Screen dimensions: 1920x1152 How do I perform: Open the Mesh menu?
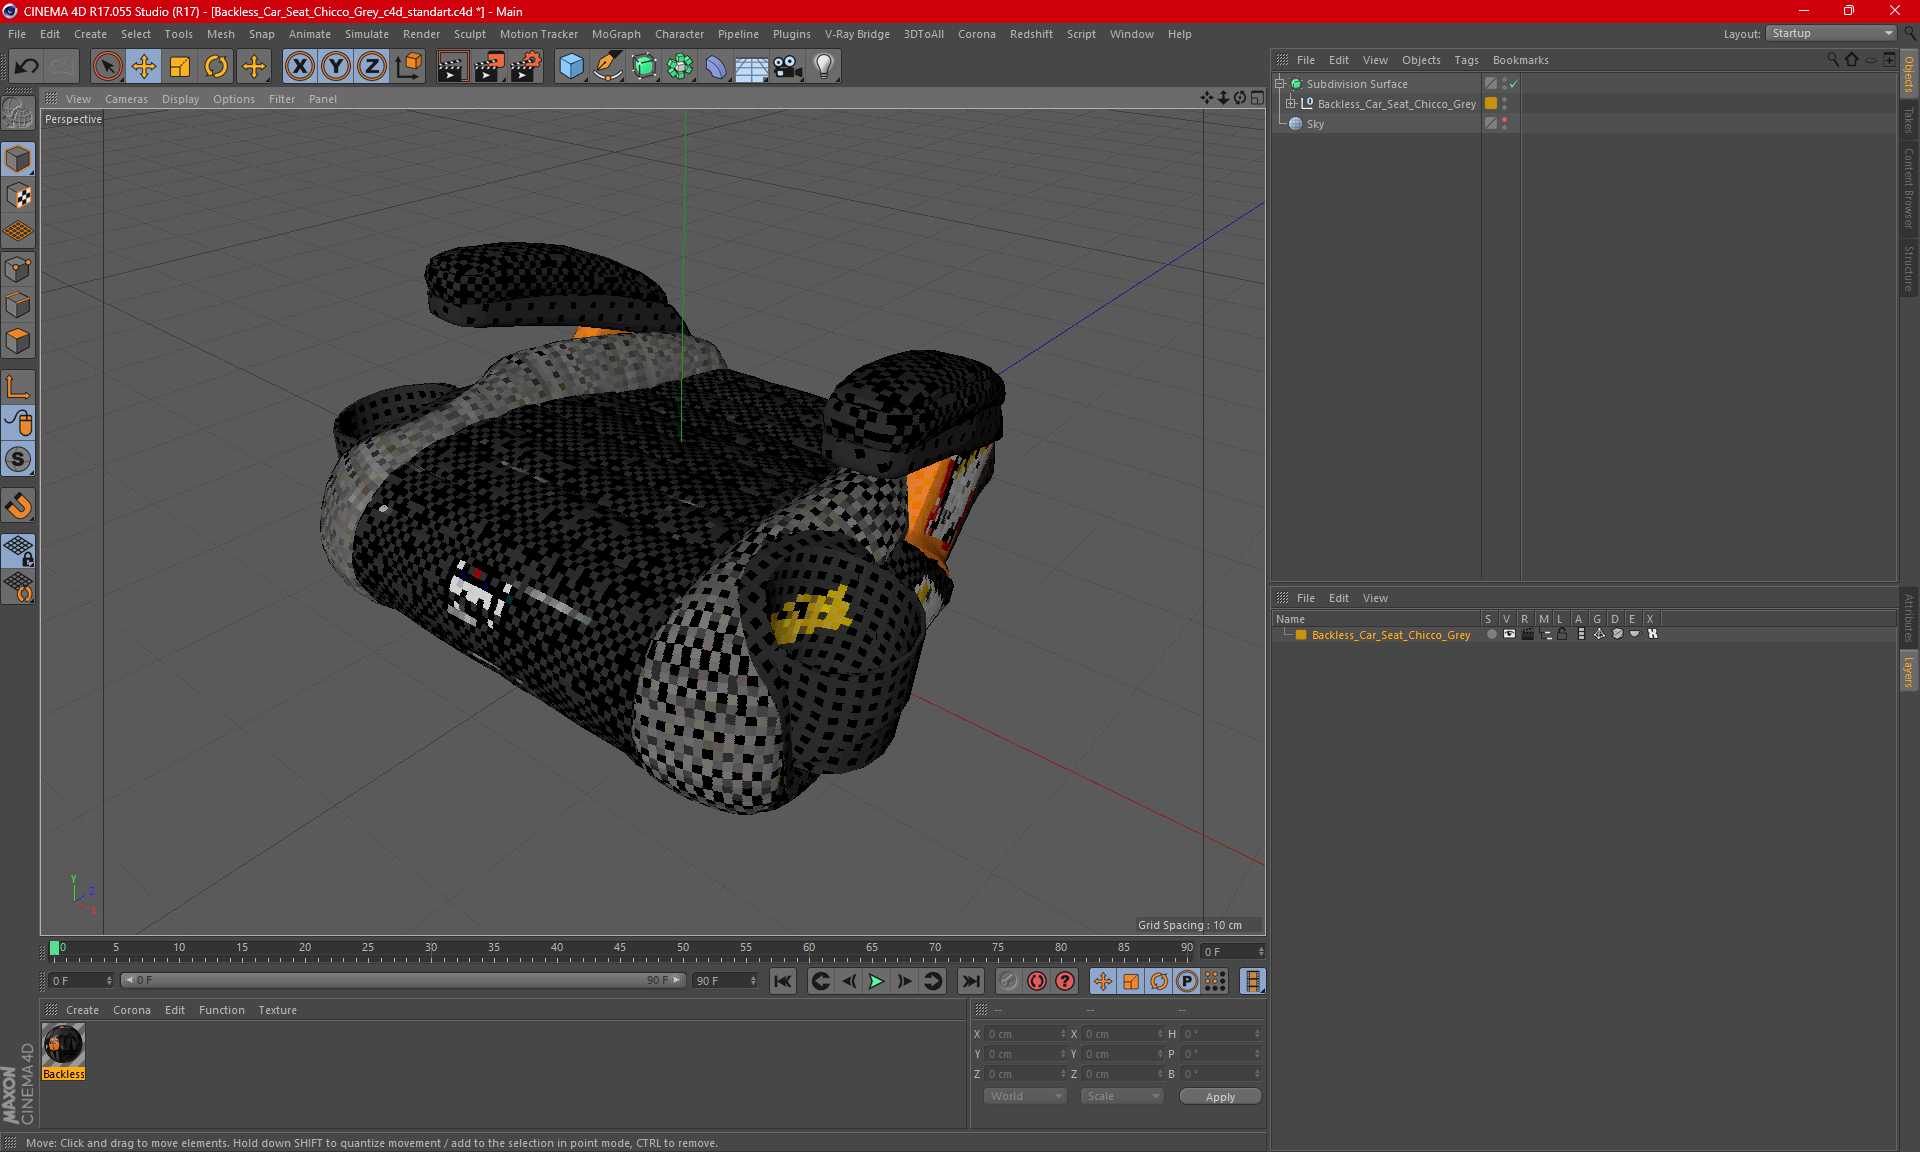[220, 34]
